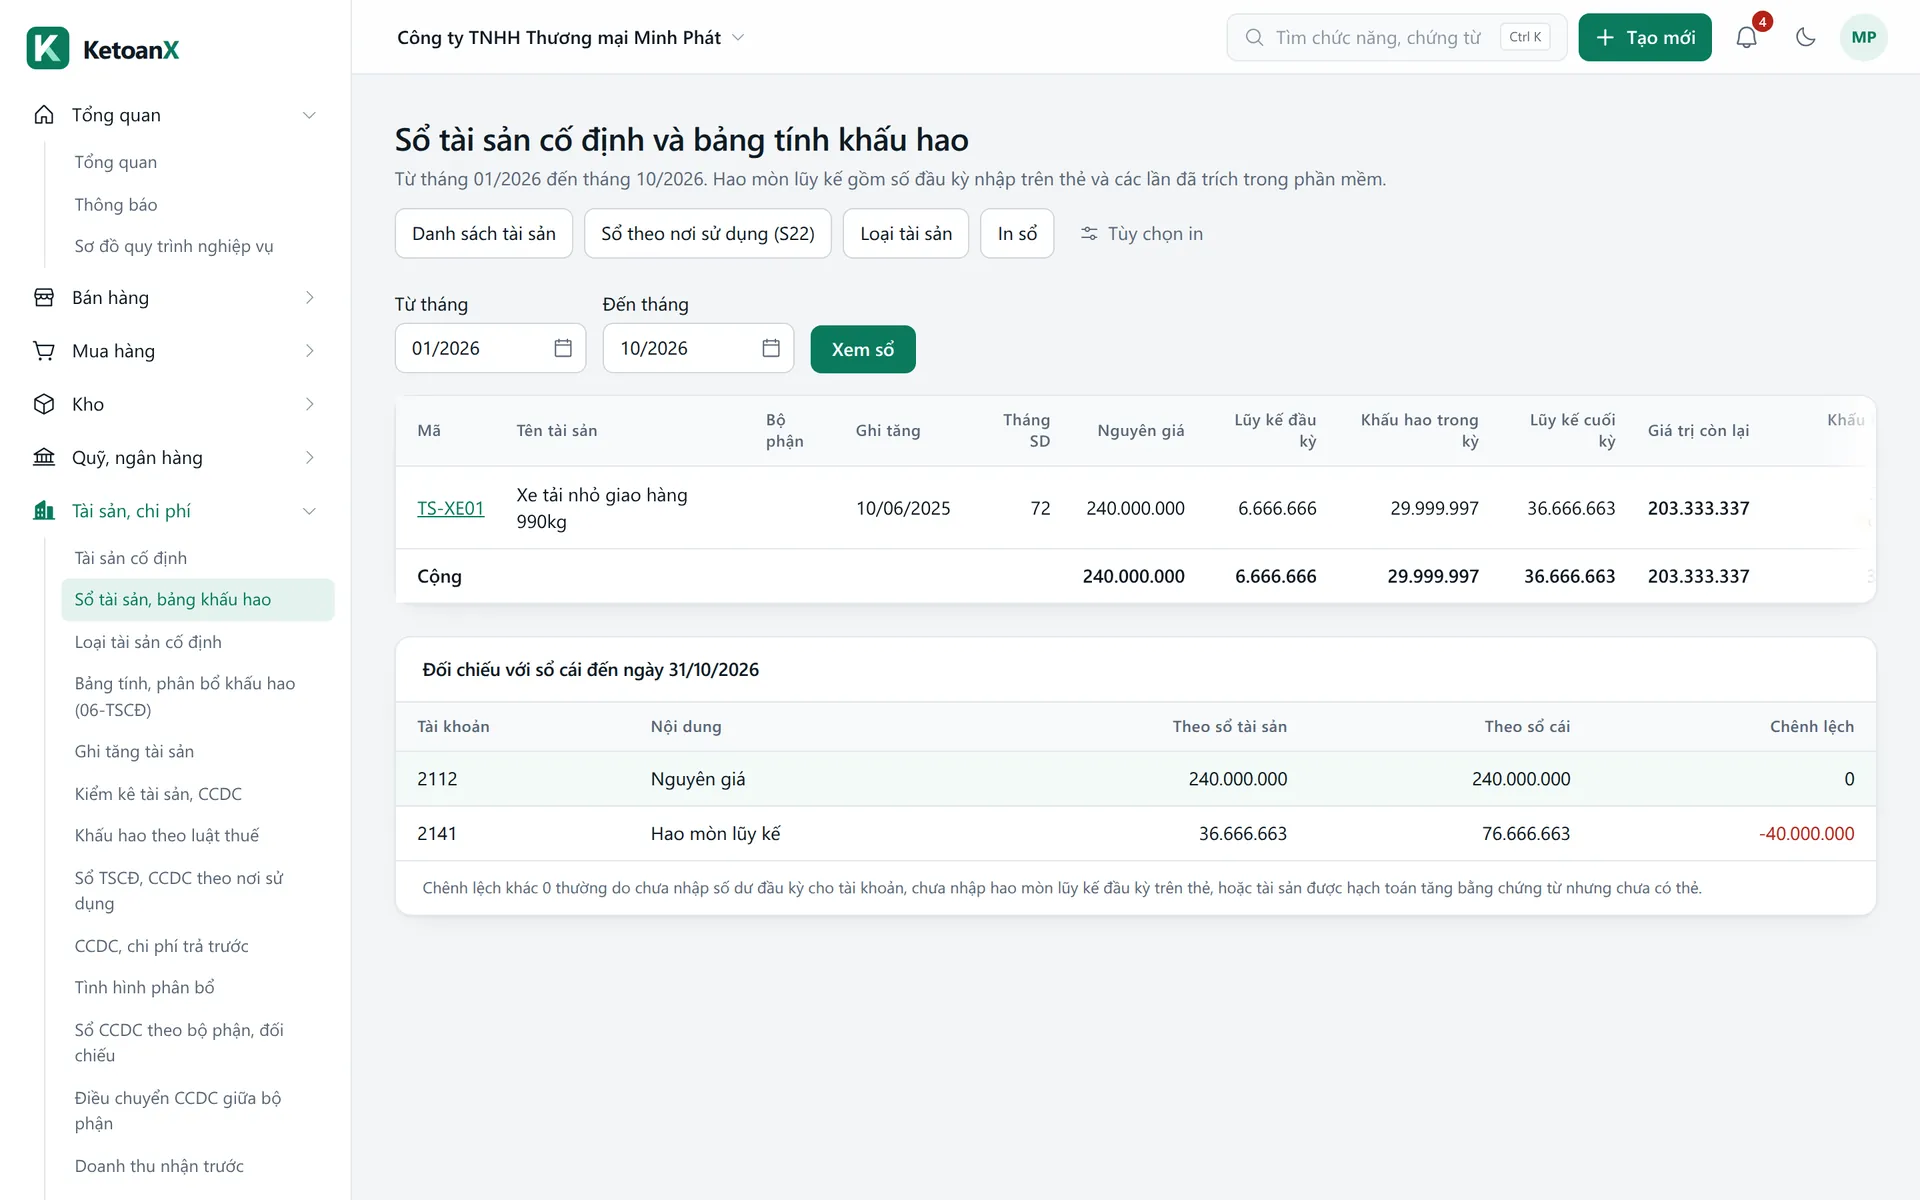Open the notifications bell
This screenshot has height=1200, width=1920.
(1746, 37)
